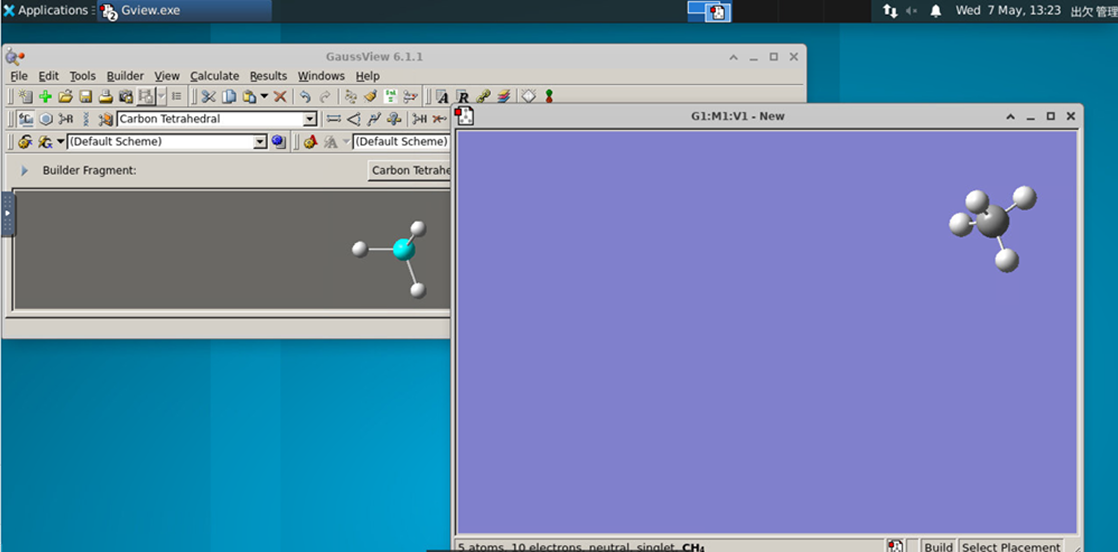1118x552 pixels.
Task: Open the Atom List Editor (A icon)
Action: (443, 96)
